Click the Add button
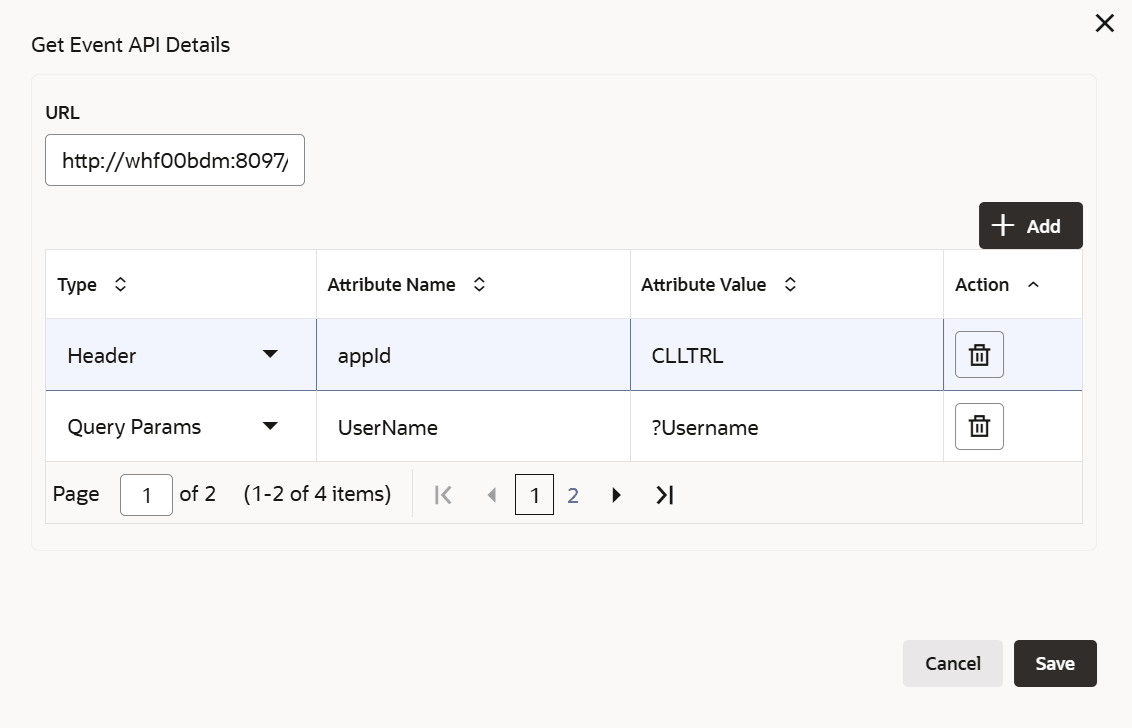Screen dimensions: 1132x728 tap(1030, 226)
